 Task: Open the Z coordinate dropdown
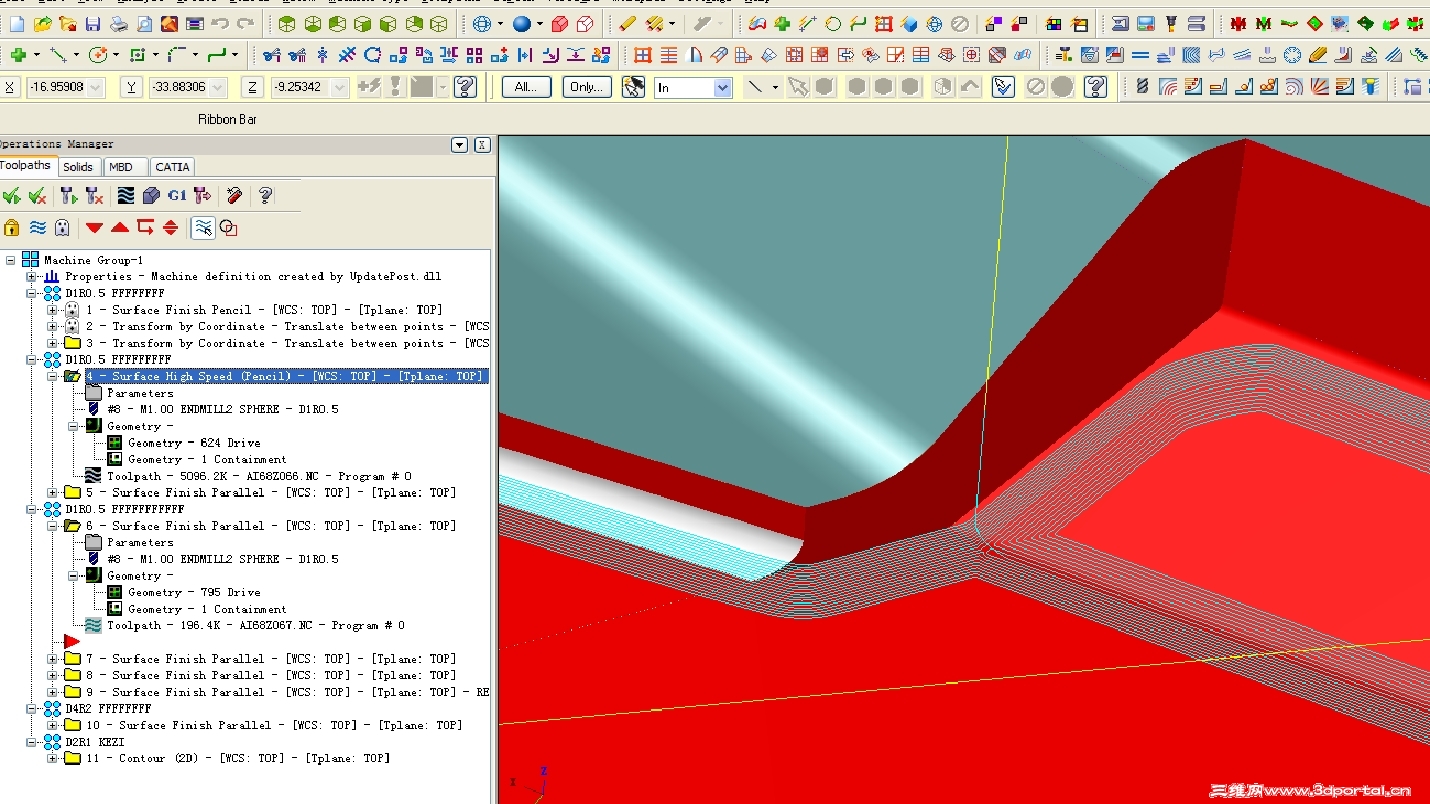(x=339, y=87)
